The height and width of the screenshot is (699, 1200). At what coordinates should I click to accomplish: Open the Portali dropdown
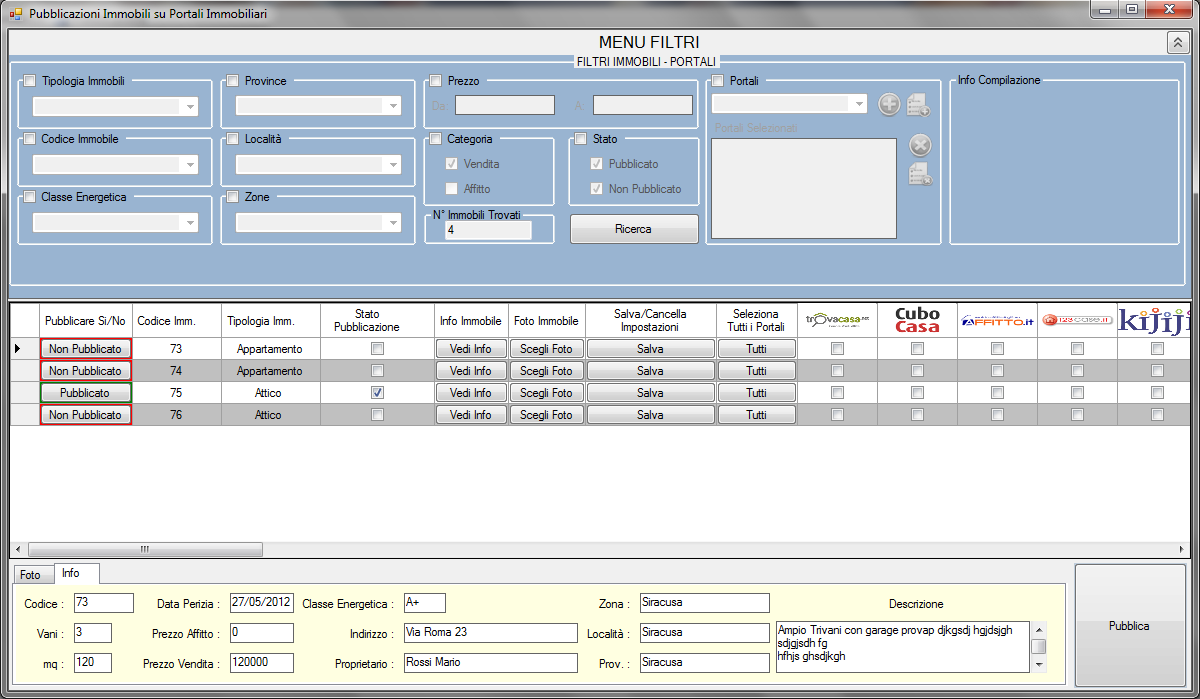click(x=859, y=104)
